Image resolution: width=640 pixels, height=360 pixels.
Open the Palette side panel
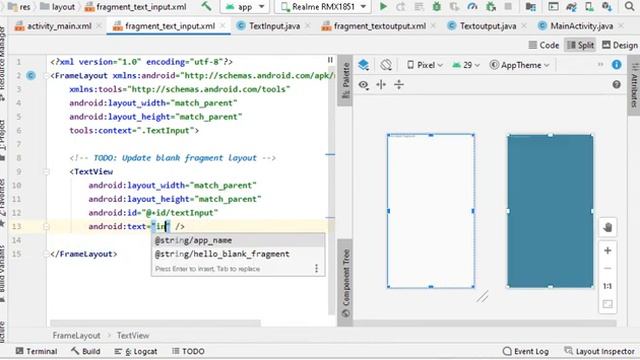pos(345,80)
